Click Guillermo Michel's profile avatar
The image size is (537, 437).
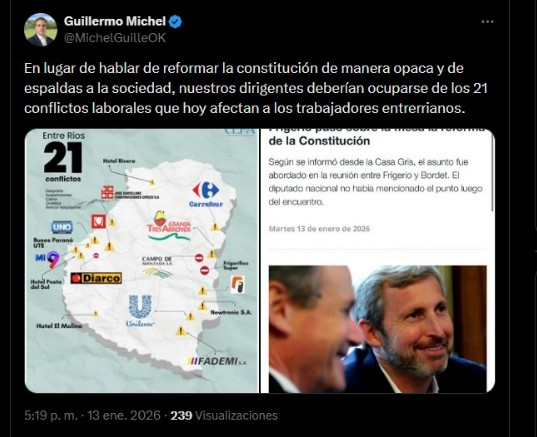[40, 30]
